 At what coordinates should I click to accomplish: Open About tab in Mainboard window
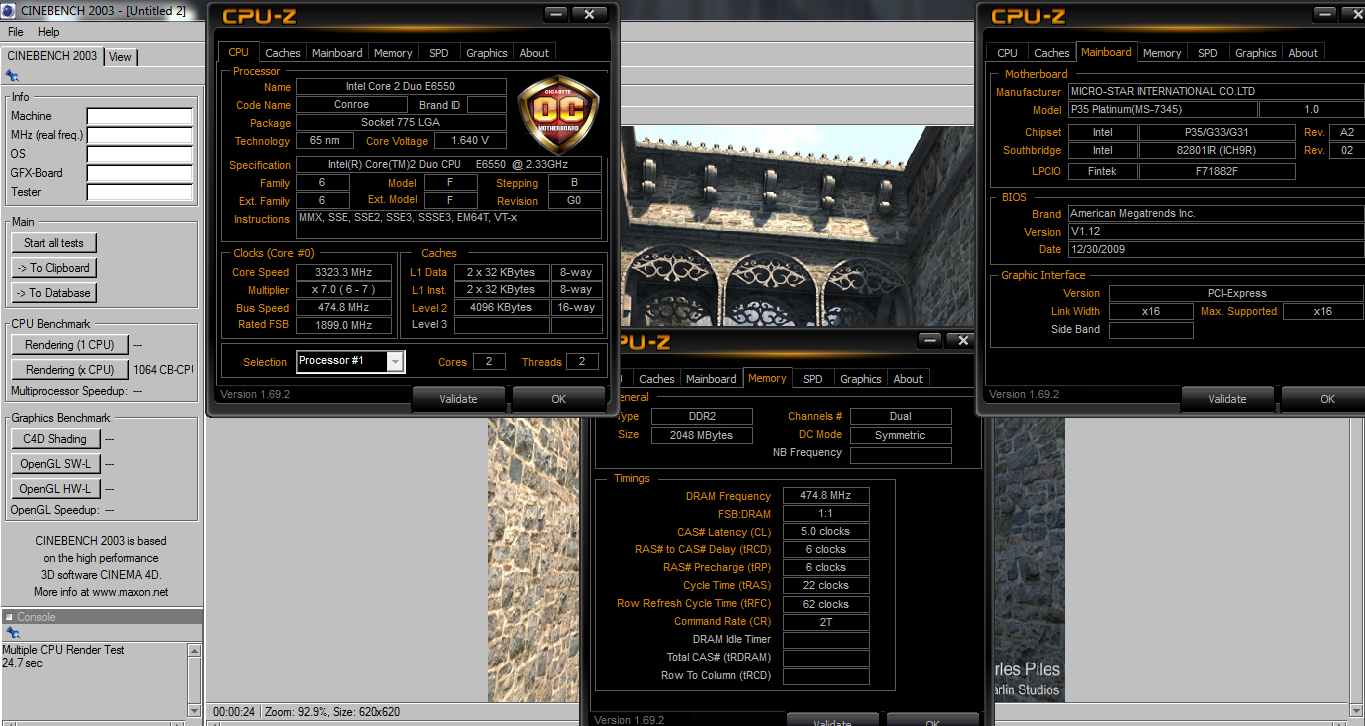(x=1303, y=53)
